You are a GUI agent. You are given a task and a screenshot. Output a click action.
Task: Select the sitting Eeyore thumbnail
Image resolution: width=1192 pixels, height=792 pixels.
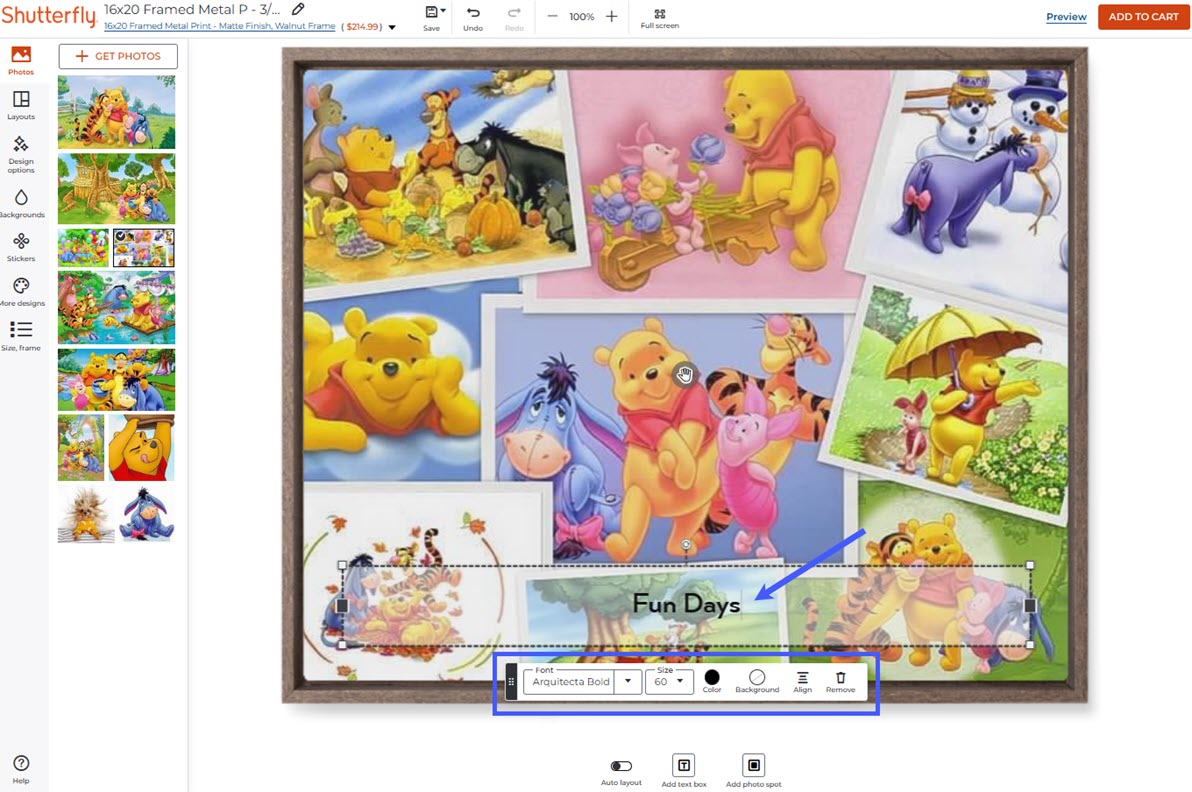(x=145, y=515)
